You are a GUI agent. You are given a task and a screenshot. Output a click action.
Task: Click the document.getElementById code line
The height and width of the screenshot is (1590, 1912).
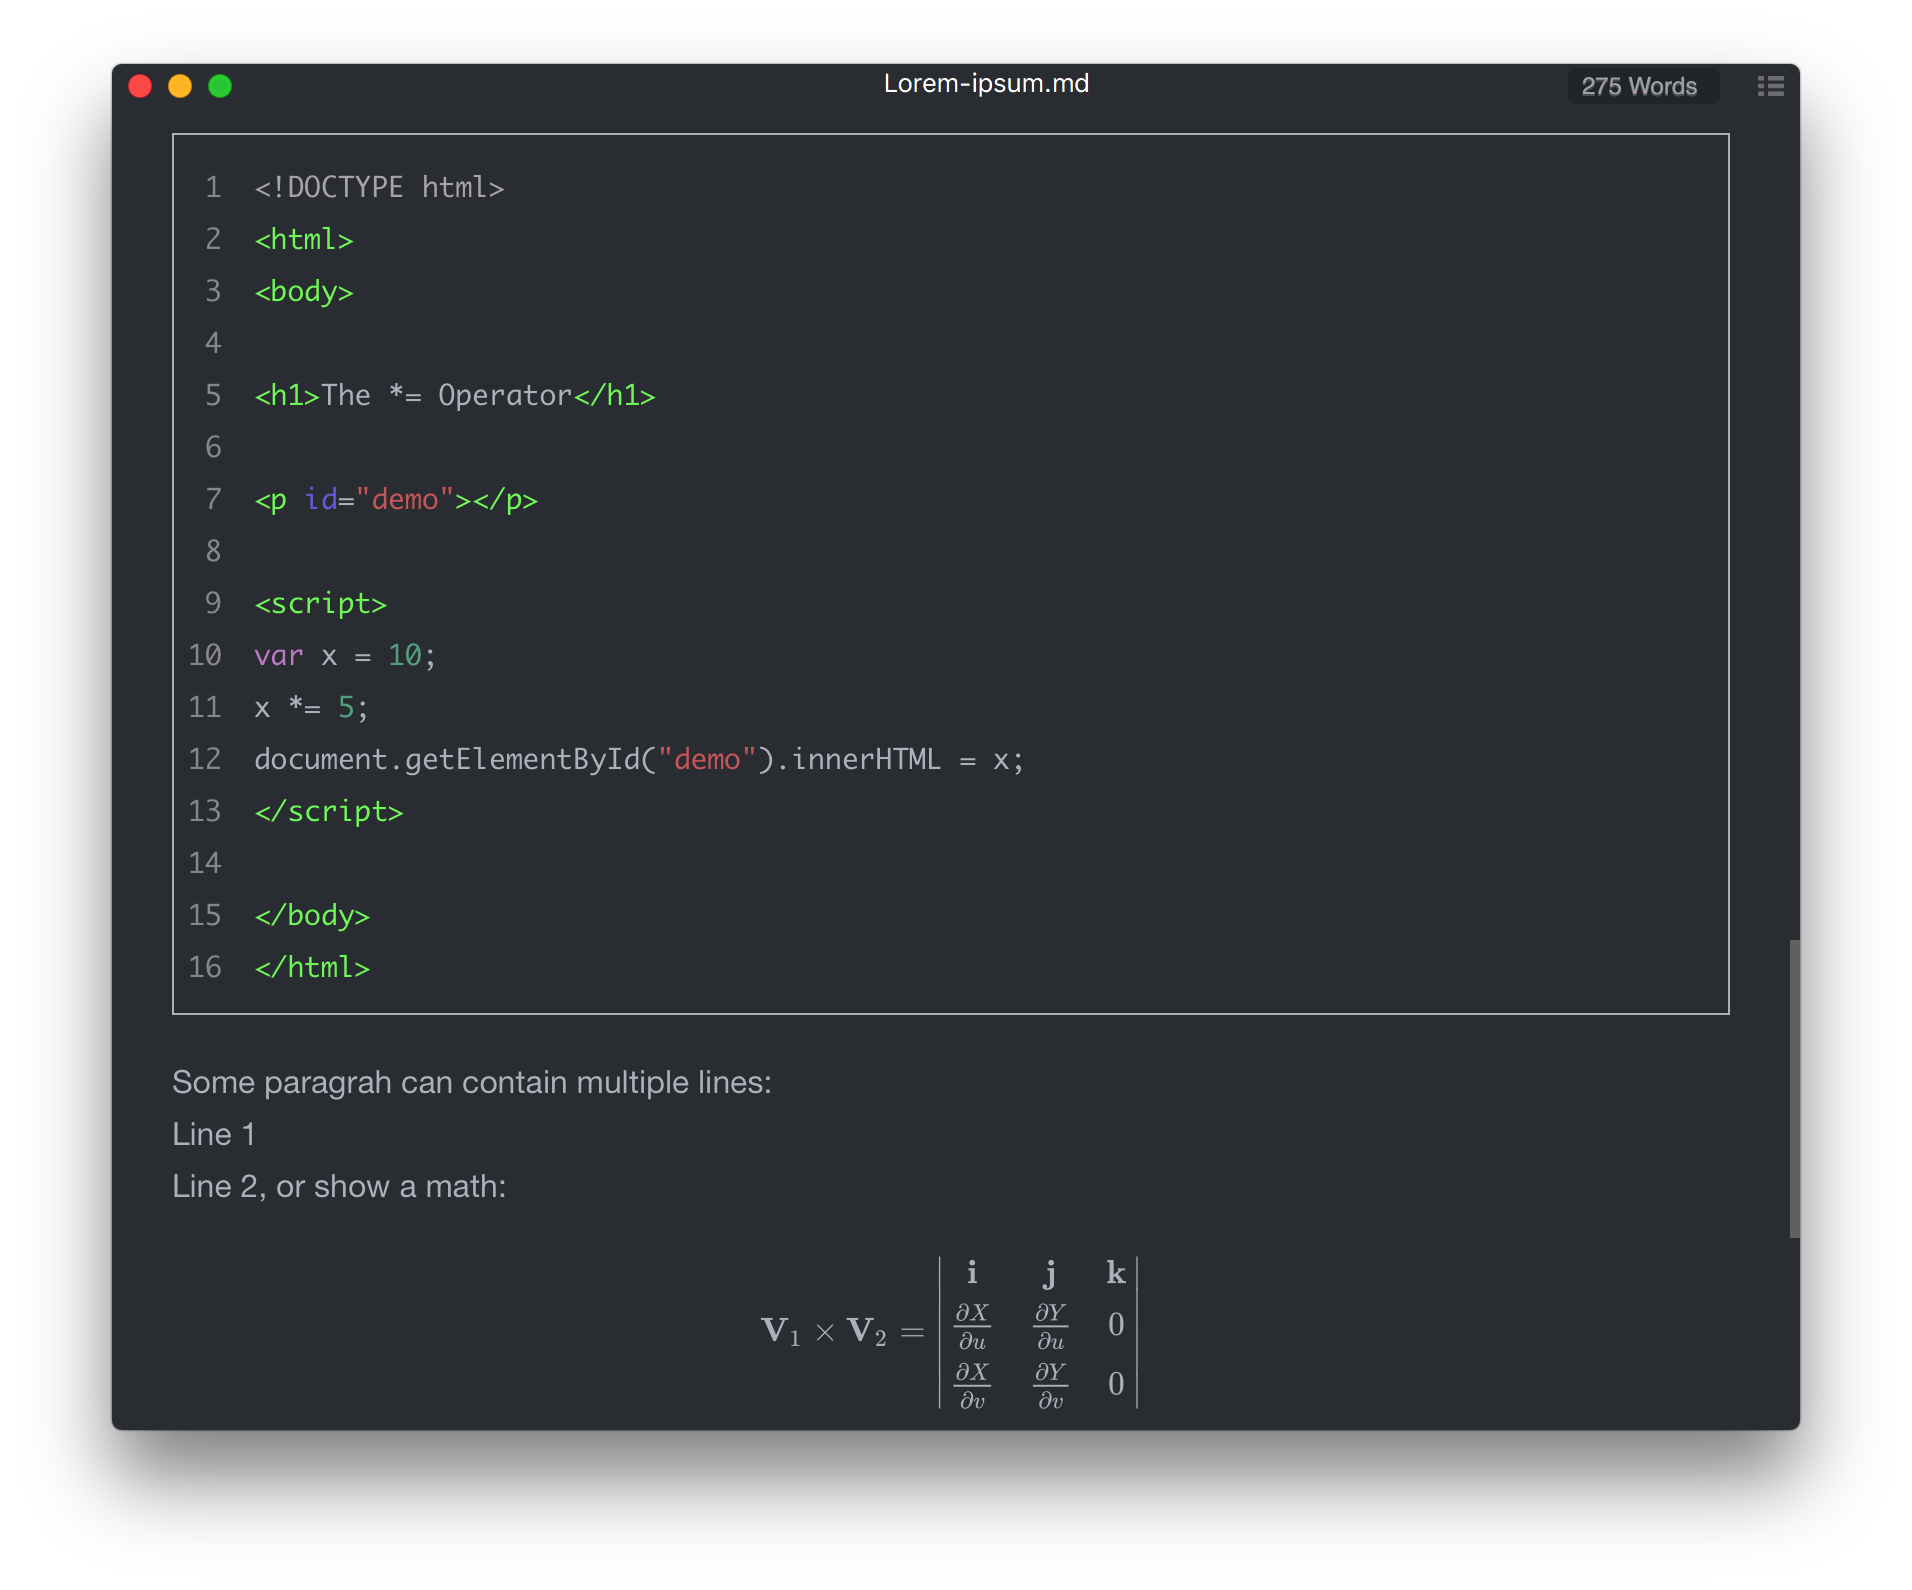click(x=639, y=759)
